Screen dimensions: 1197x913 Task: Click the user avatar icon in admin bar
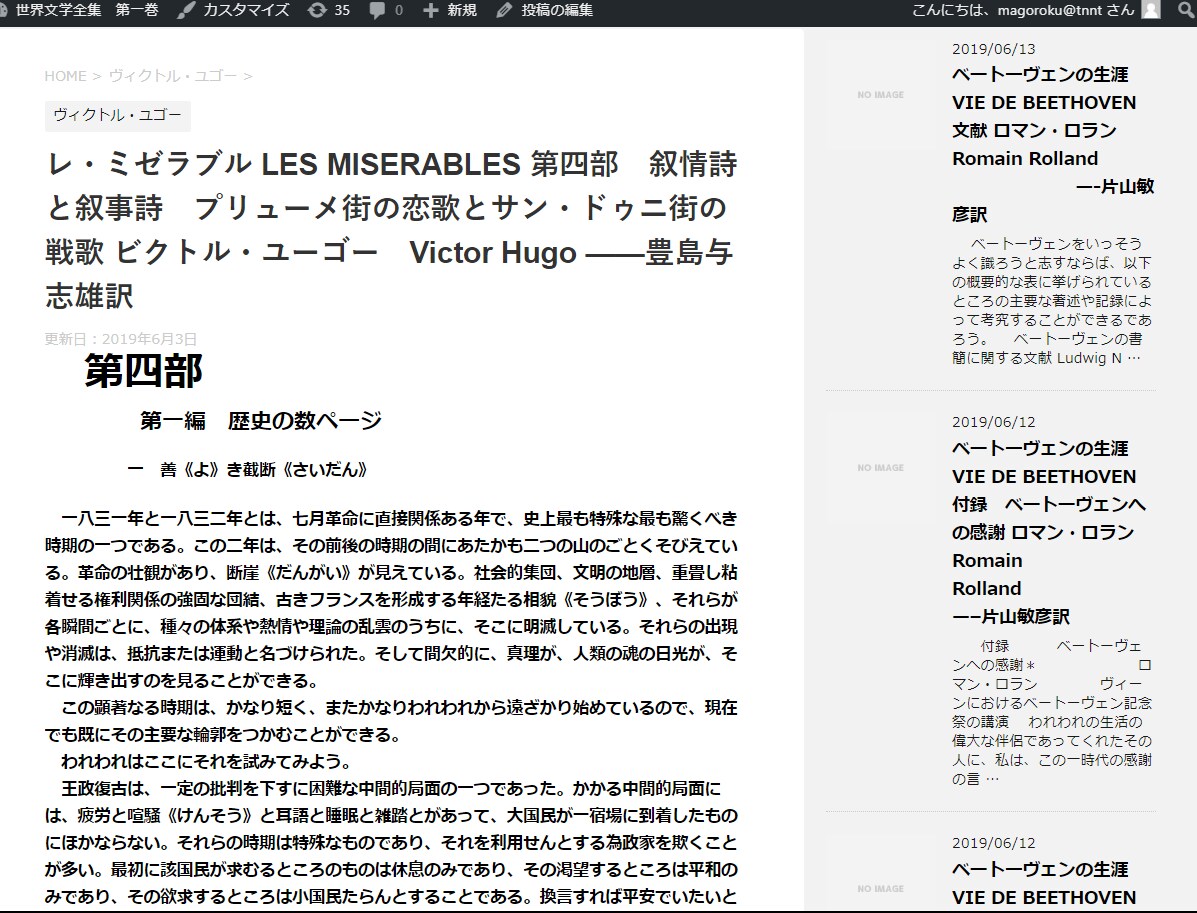click(1150, 10)
